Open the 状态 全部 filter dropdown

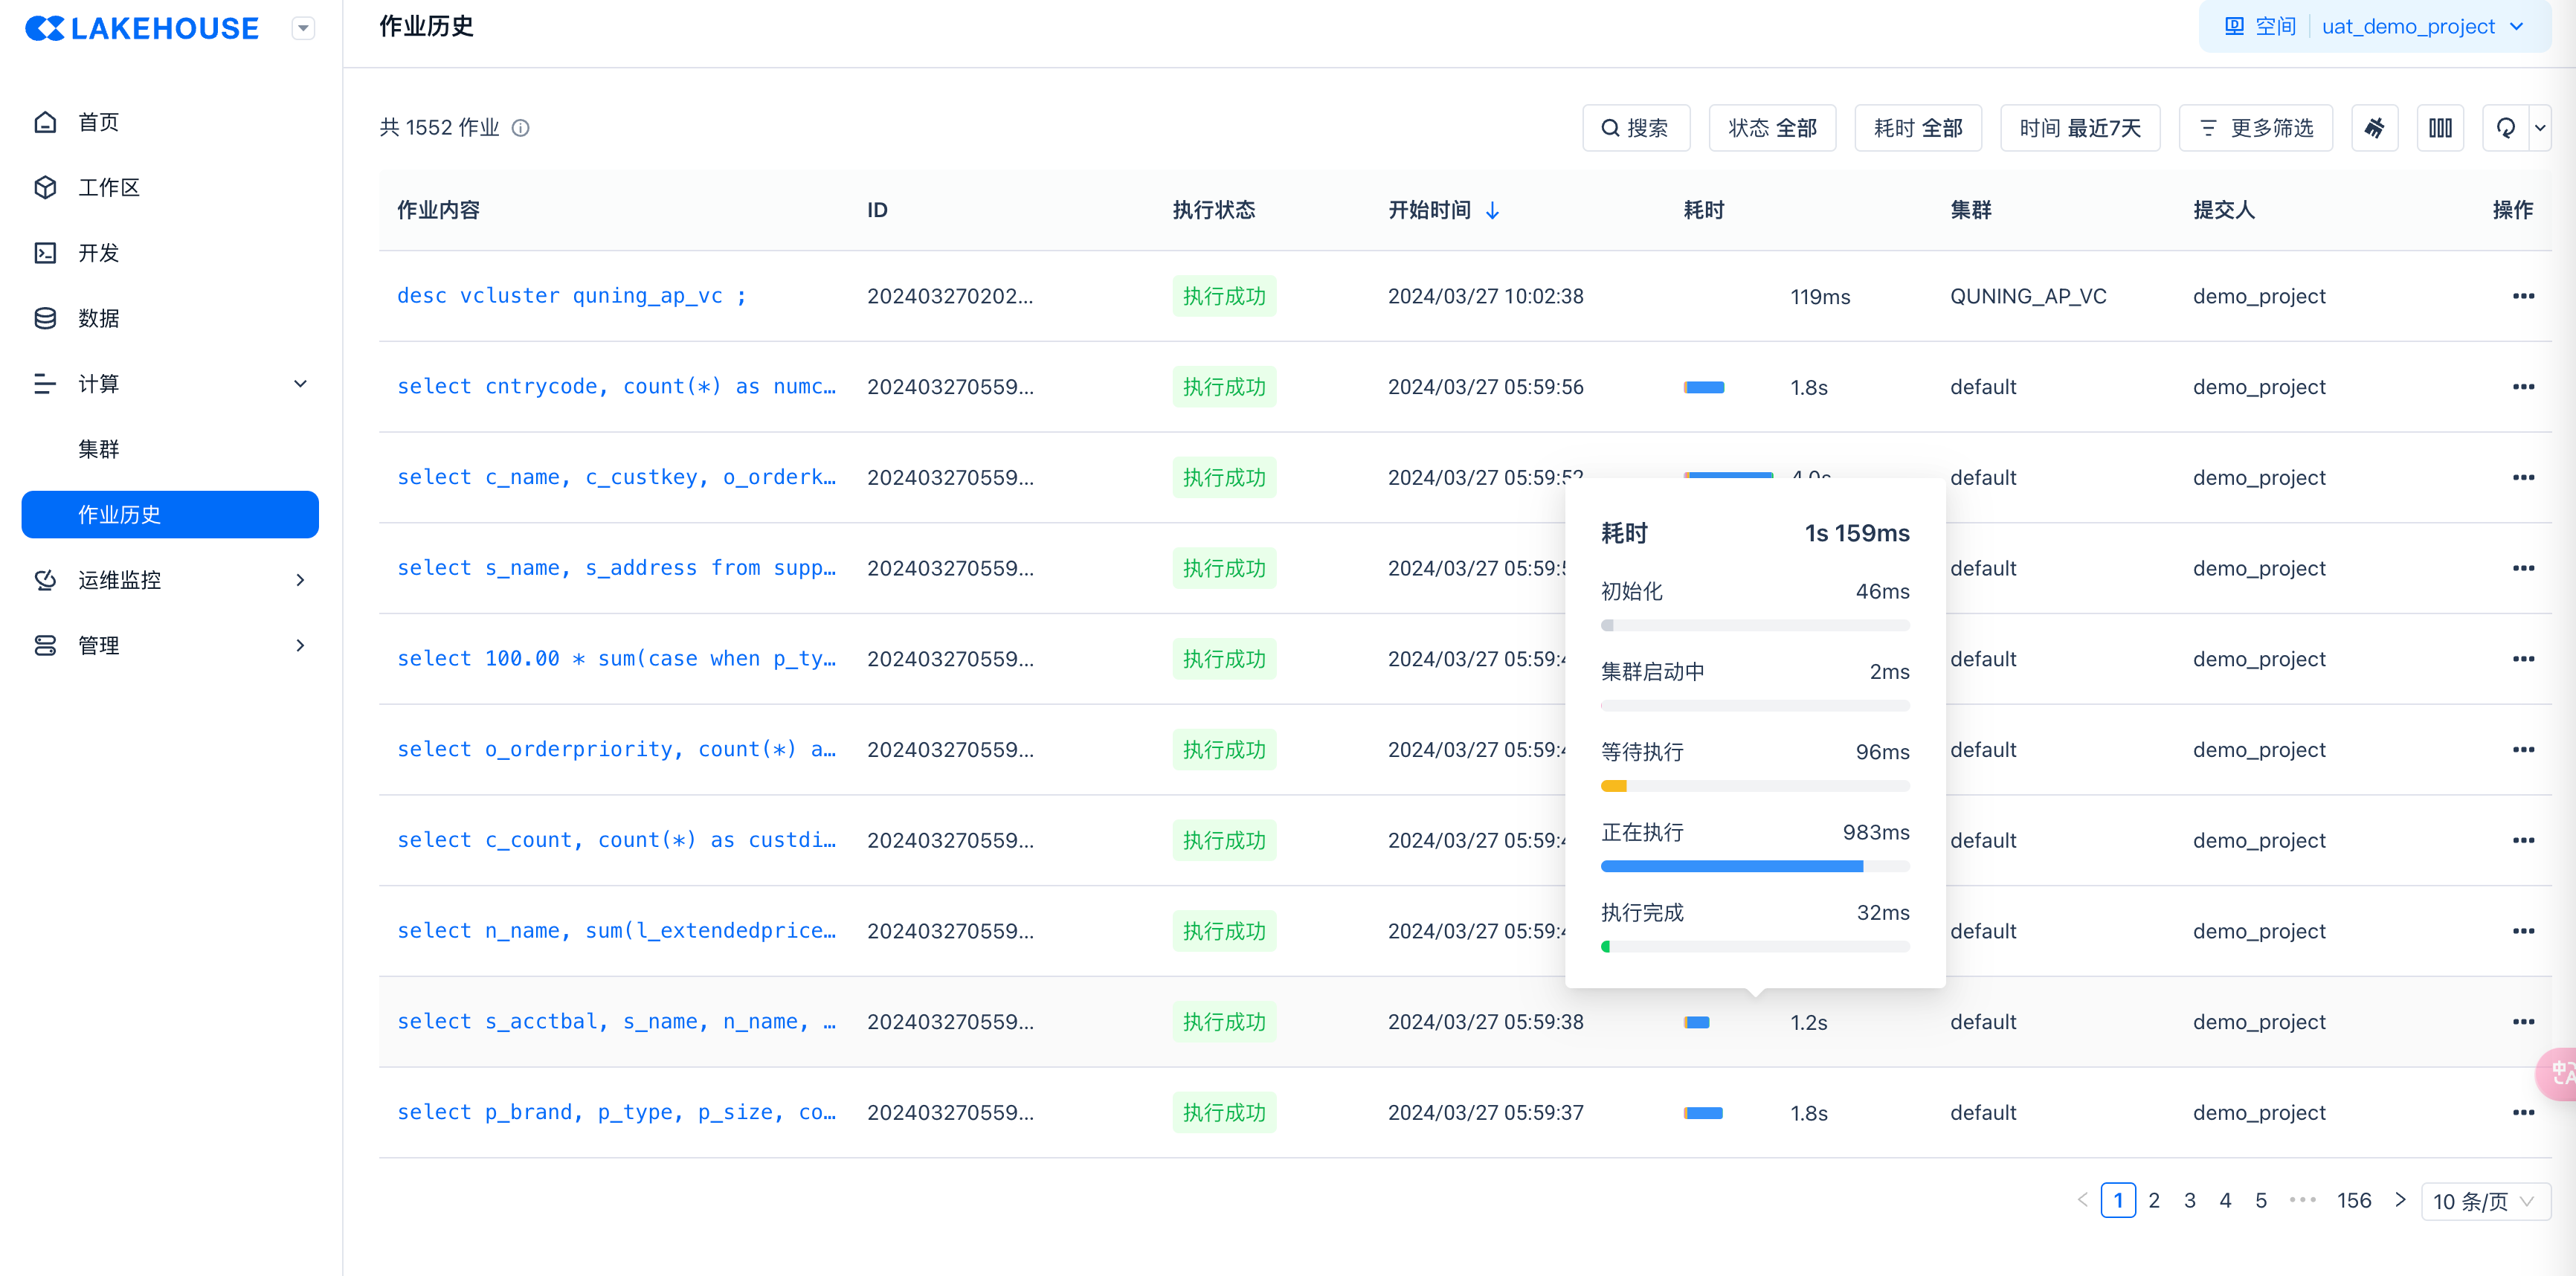[x=1772, y=128]
